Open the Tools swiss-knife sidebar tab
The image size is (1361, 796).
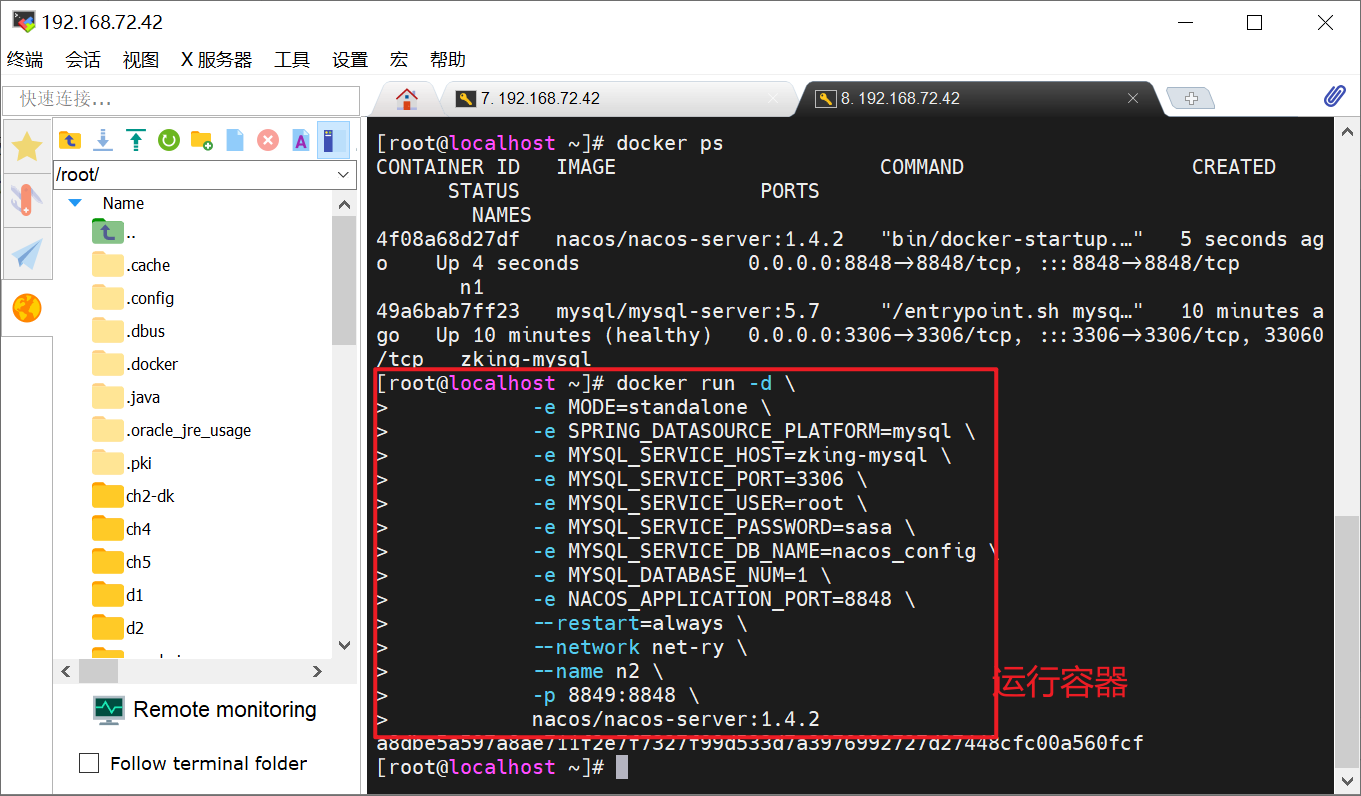(x=27, y=201)
